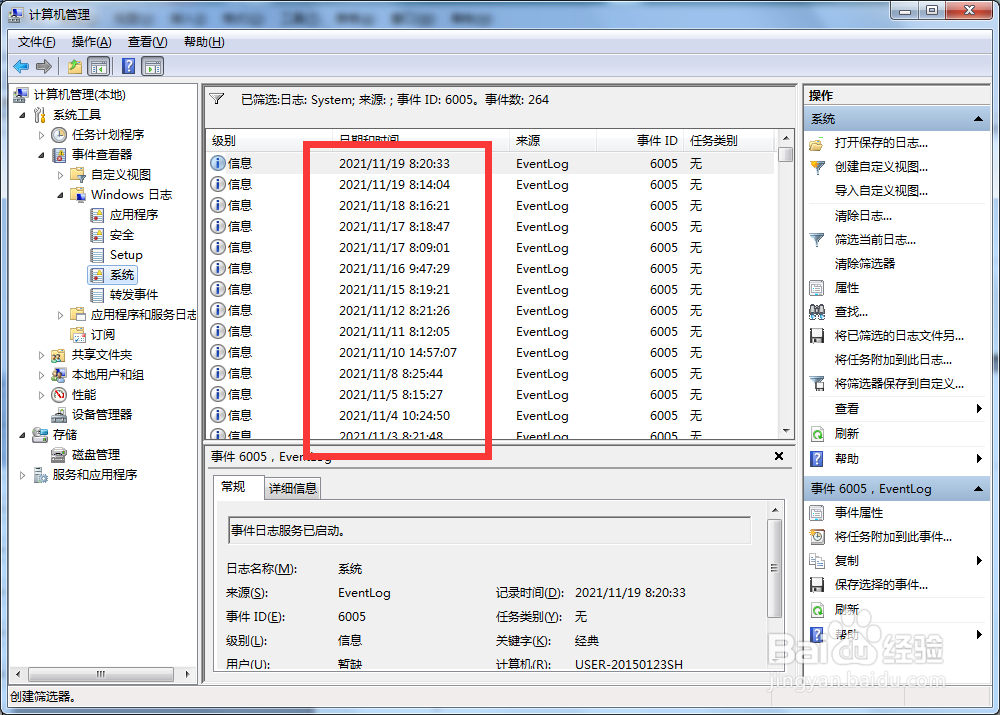Click 打开保存的日志 action
This screenshot has height=715, width=1000.
tap(881, 143)
